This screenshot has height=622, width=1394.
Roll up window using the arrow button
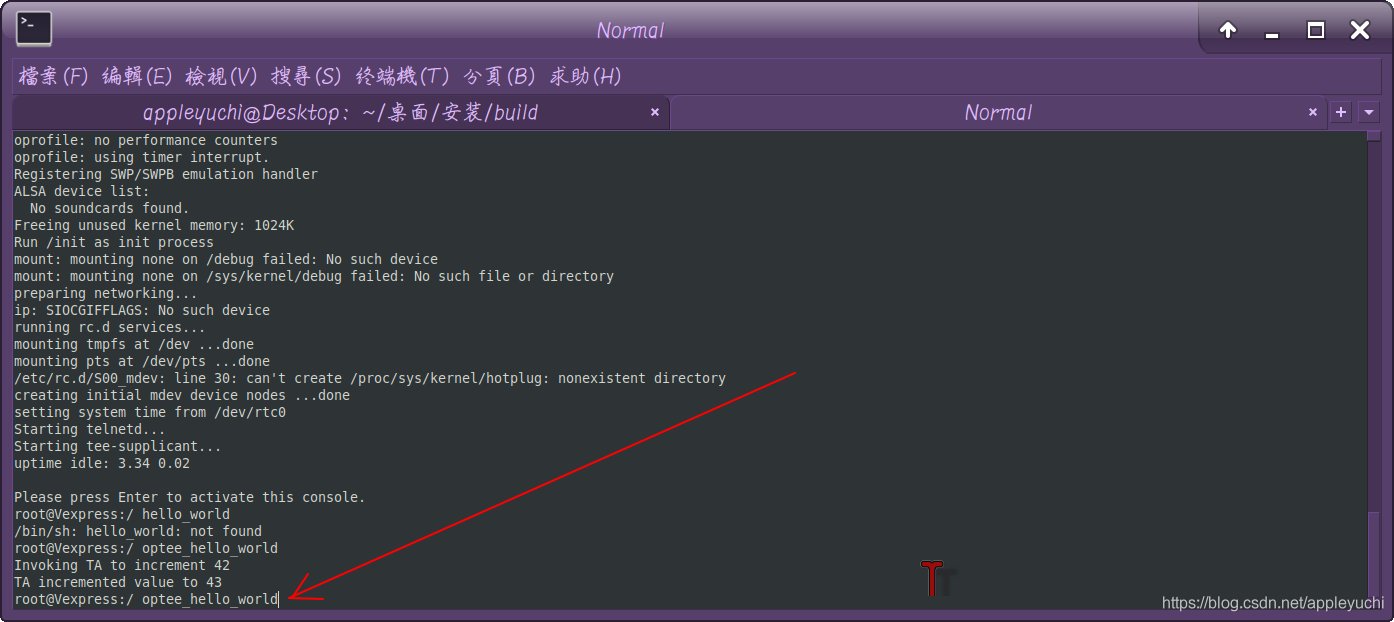(x=1227, y=30)
